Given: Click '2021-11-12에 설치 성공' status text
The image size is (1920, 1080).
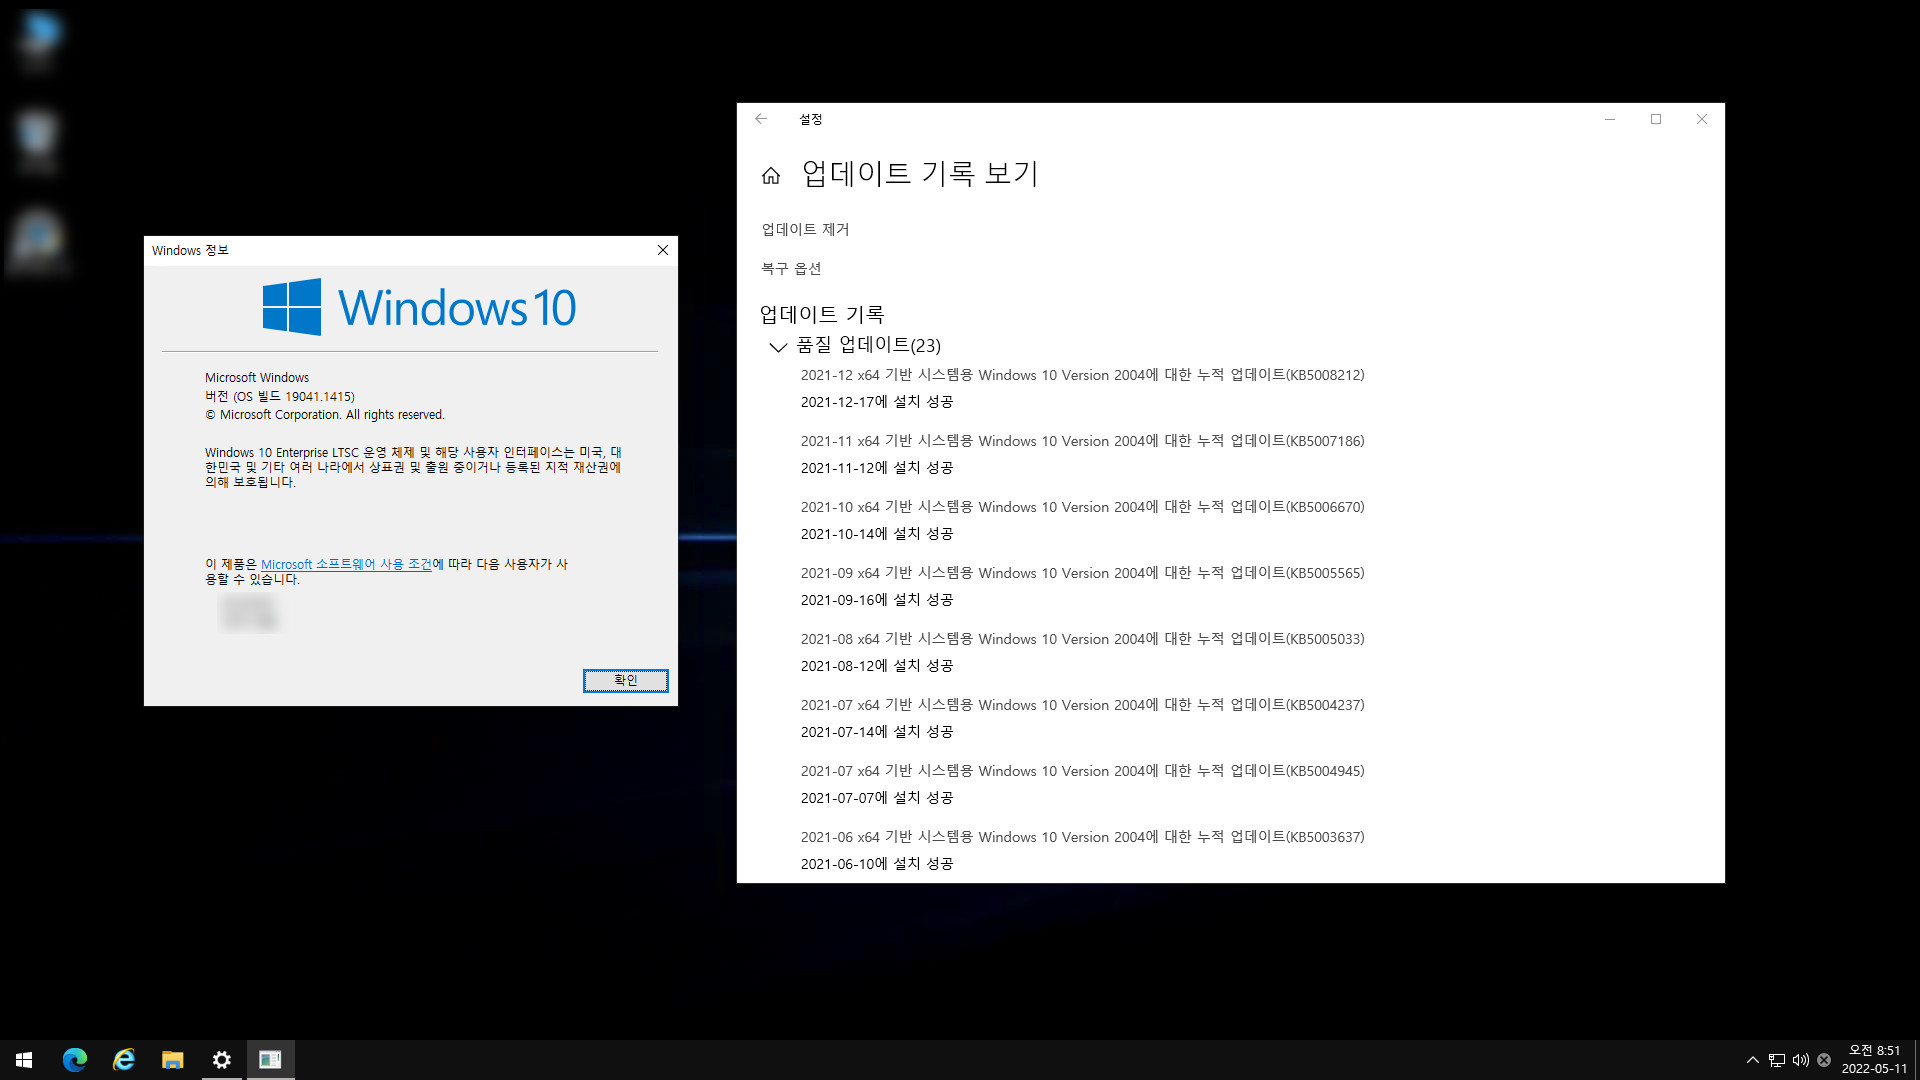Looking at the screenshot, I should [x=876, y=468].
